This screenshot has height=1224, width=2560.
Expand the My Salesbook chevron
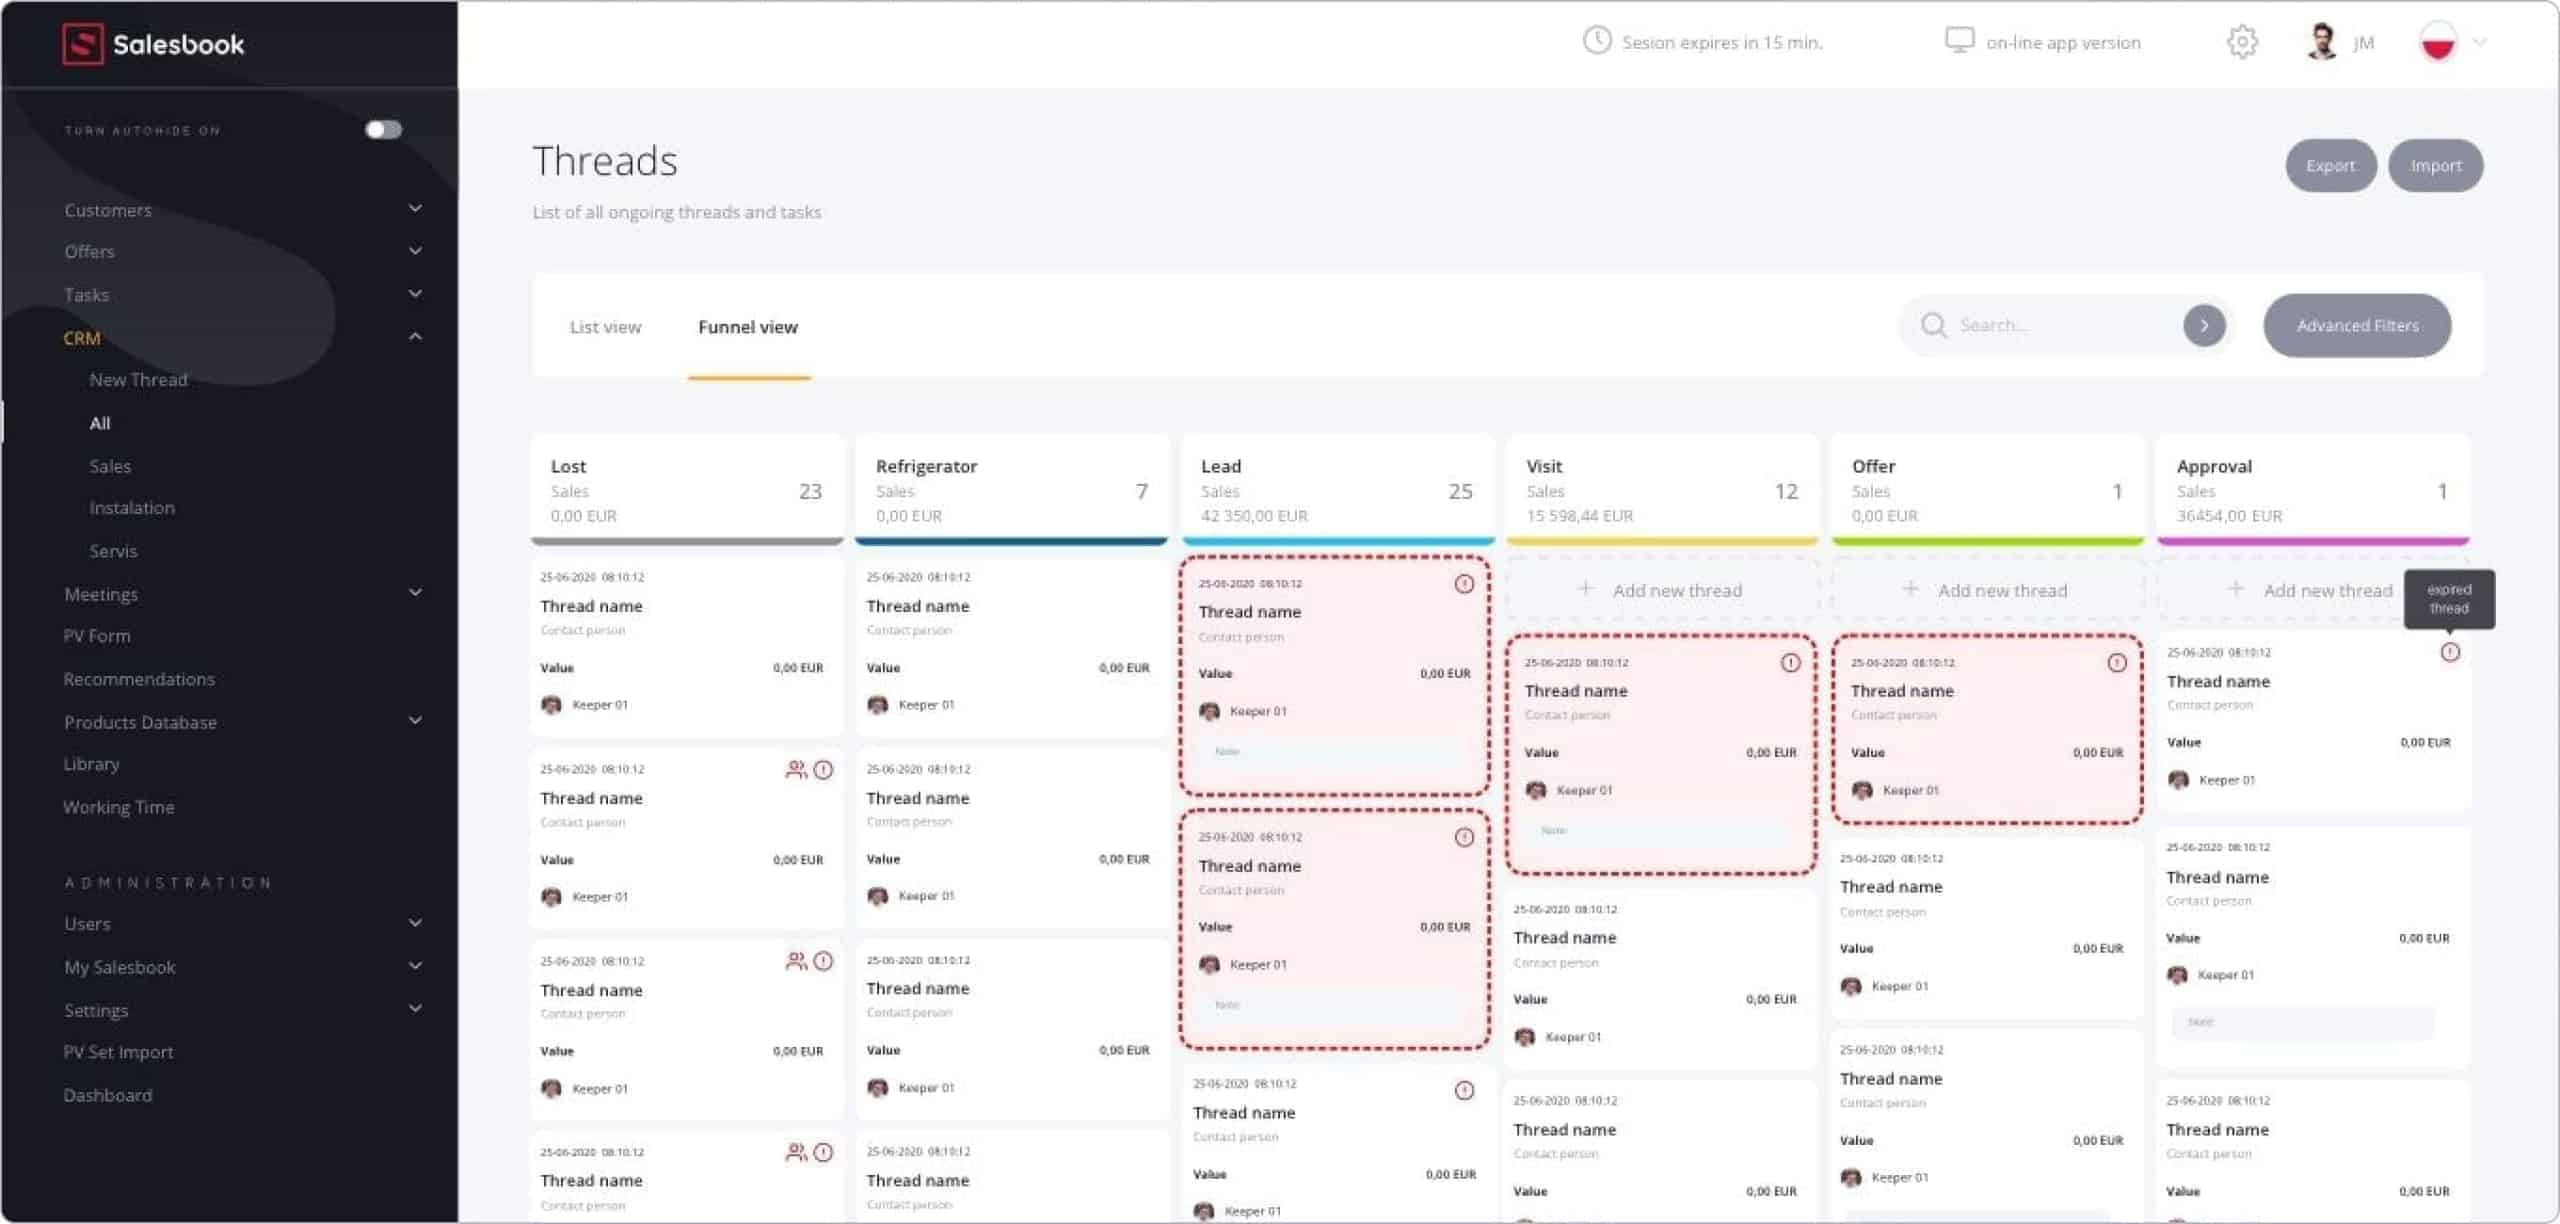point(415,965)
